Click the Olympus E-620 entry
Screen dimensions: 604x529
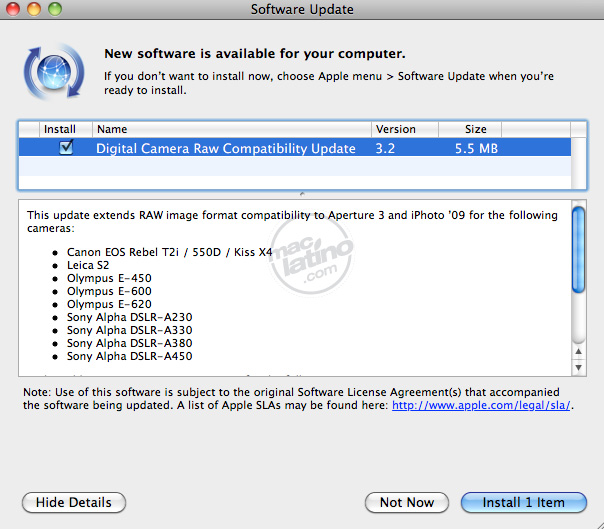(x=109, y=304)
